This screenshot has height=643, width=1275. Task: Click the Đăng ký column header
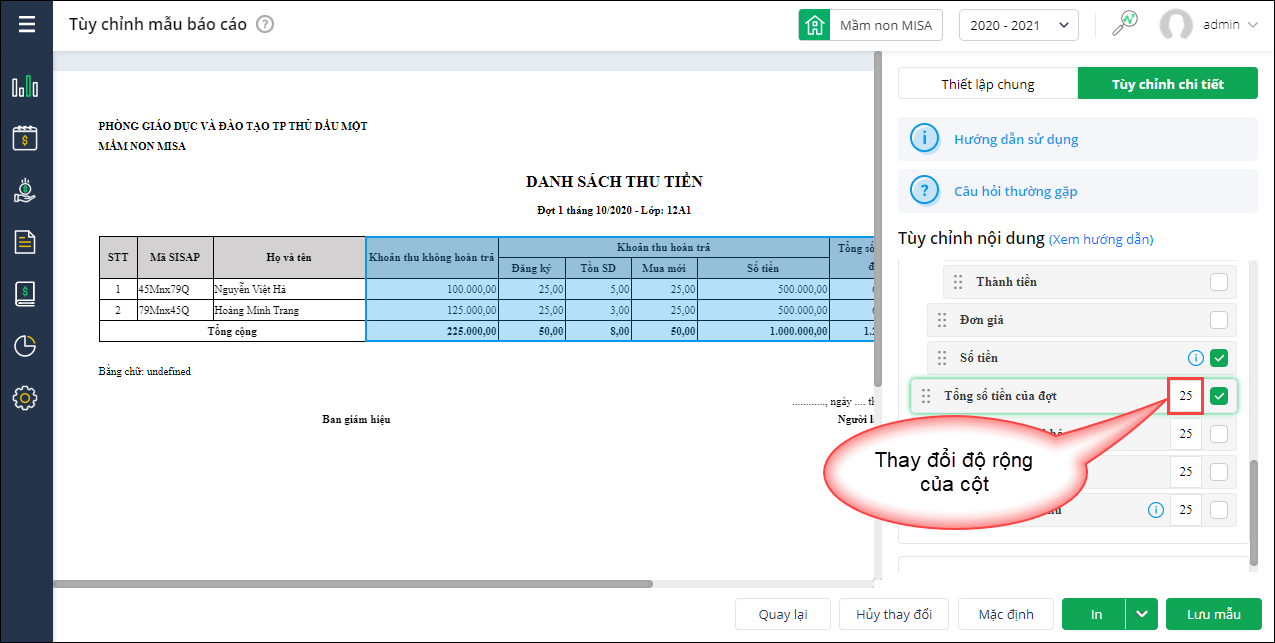tap(532, 268)
